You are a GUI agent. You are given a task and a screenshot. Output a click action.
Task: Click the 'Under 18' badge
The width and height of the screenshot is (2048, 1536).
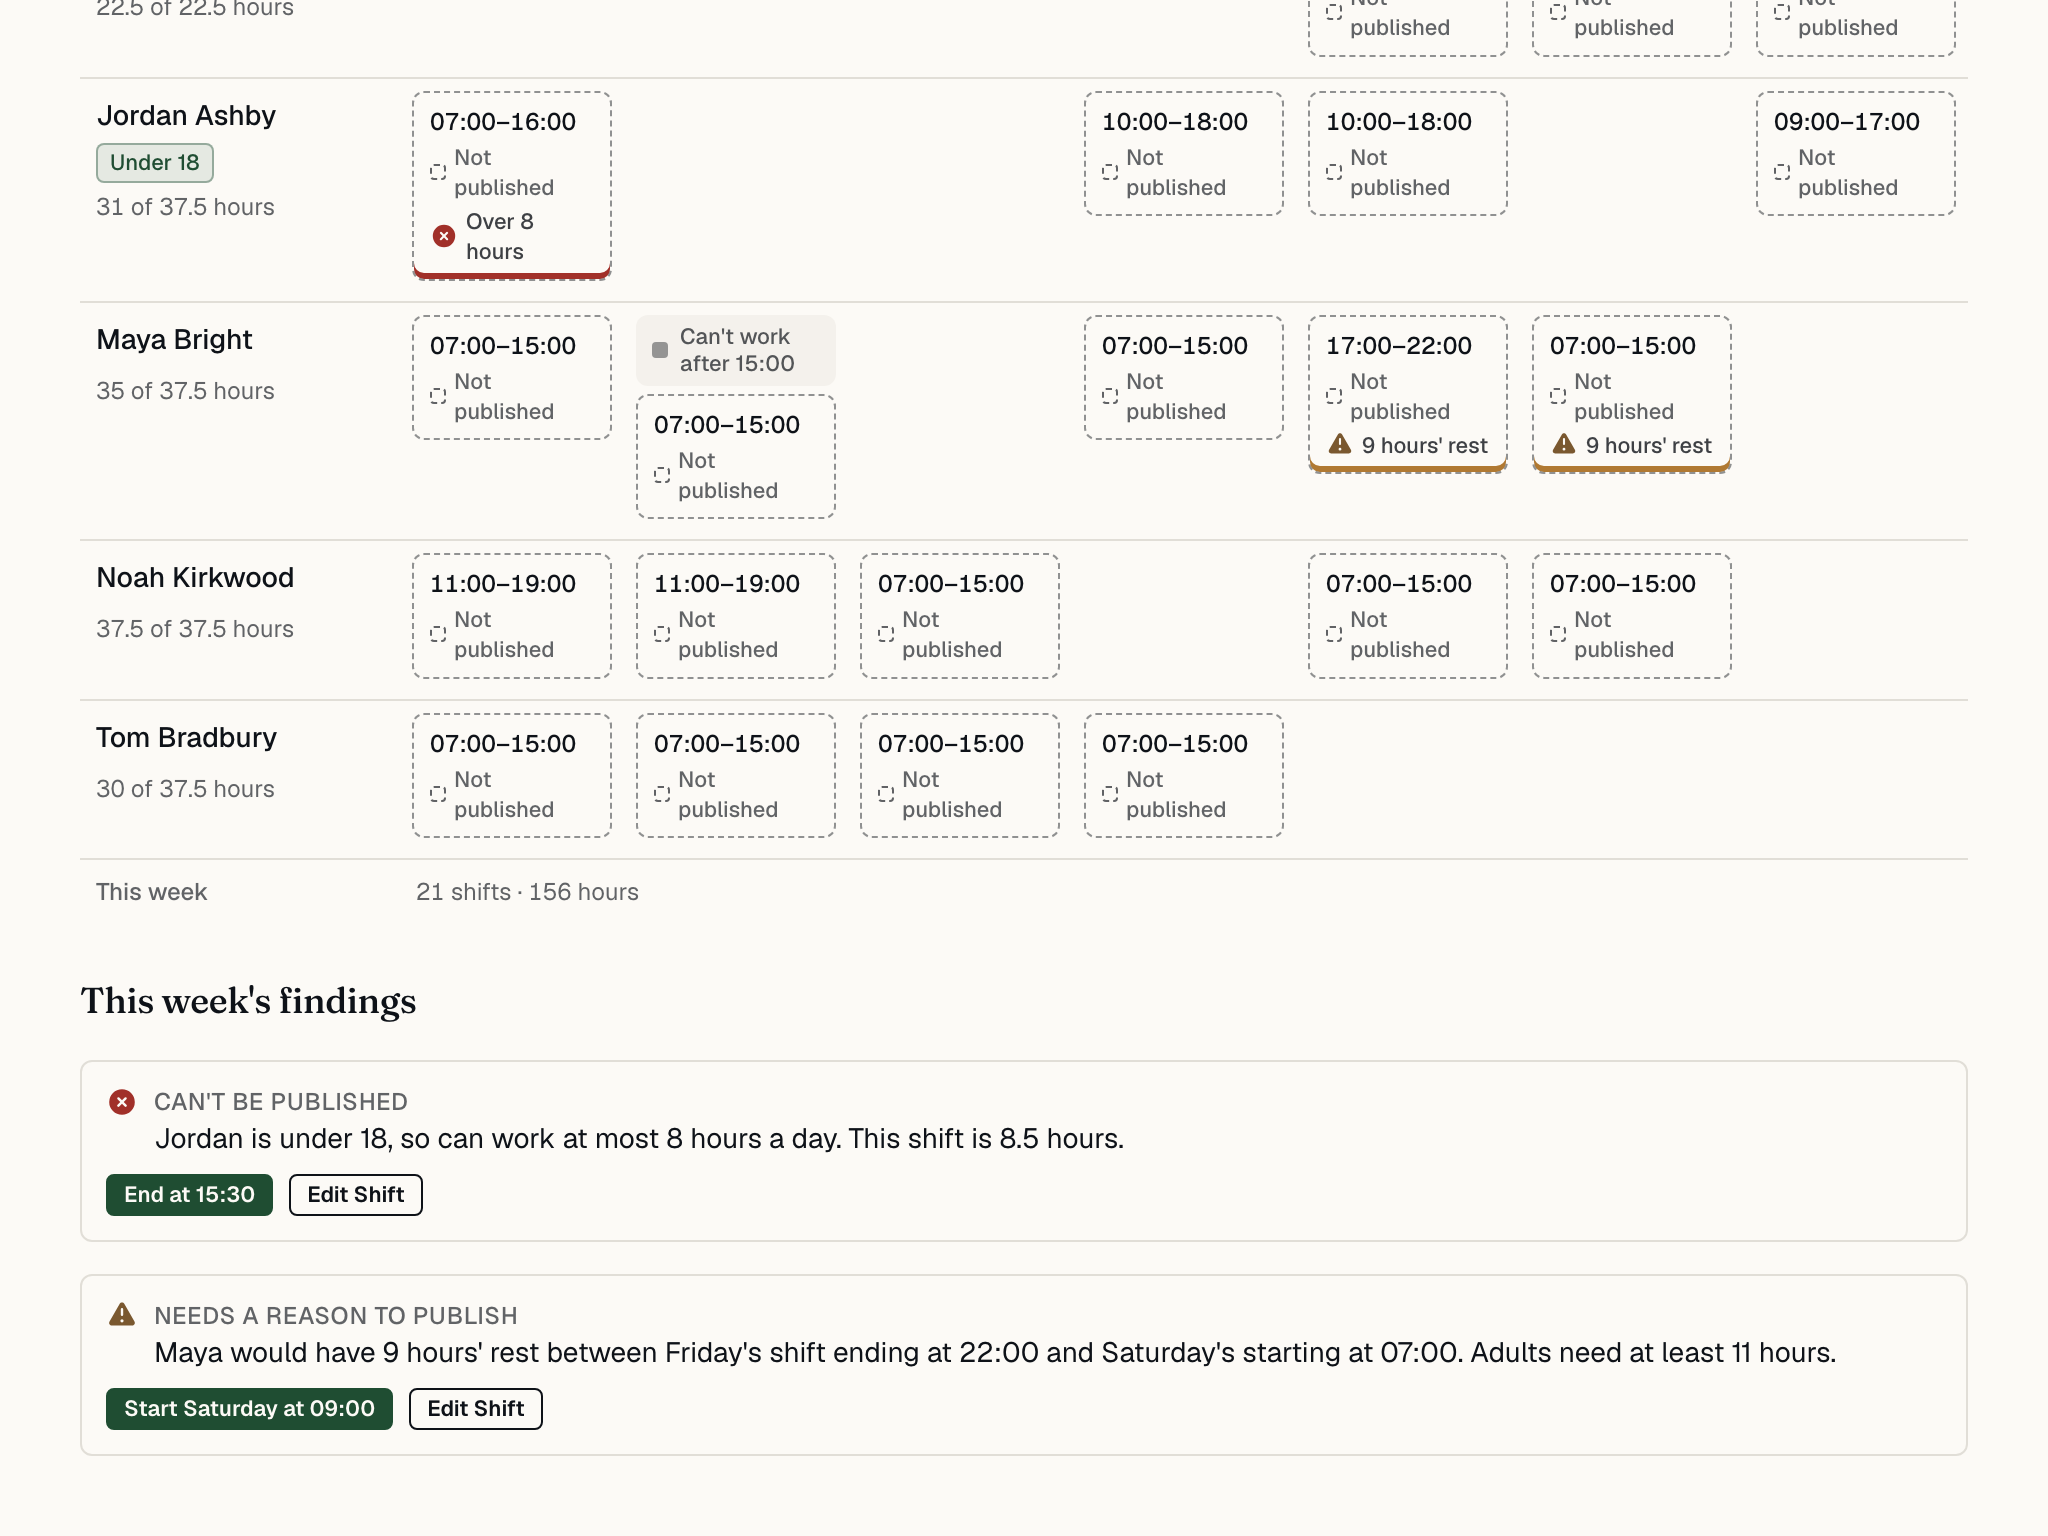click(x=155, y=163)
